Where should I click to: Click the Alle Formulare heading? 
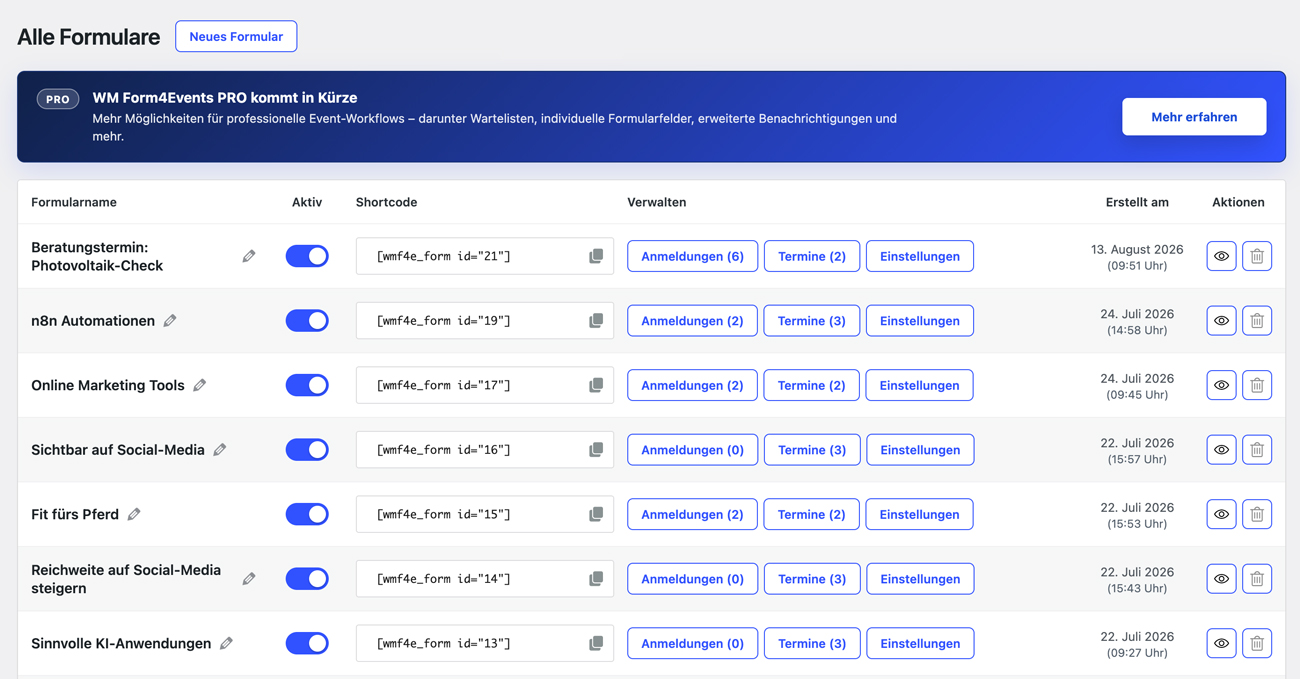click(x=88, y=37)
